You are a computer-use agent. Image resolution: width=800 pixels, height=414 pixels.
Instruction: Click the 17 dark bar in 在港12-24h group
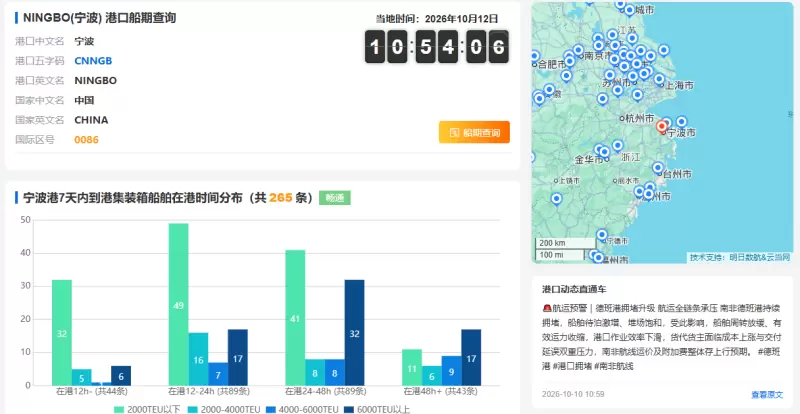(x=238, y=357)
